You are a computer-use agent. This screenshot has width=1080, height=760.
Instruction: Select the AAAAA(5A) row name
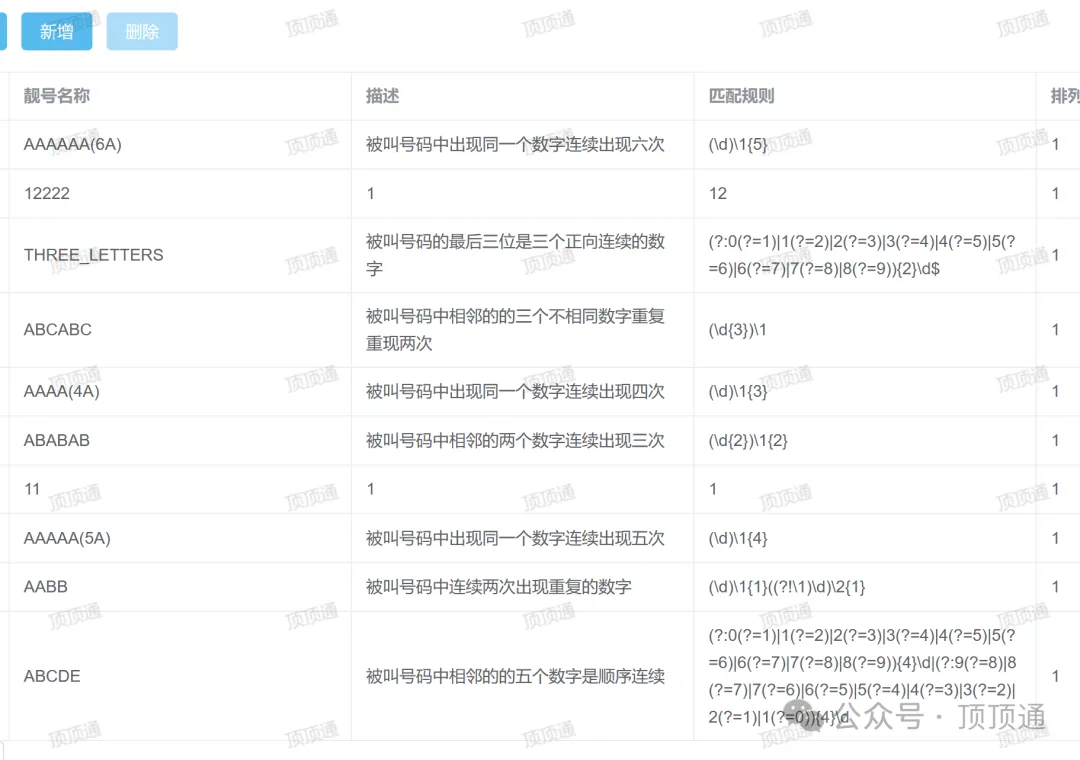[67, 539]
